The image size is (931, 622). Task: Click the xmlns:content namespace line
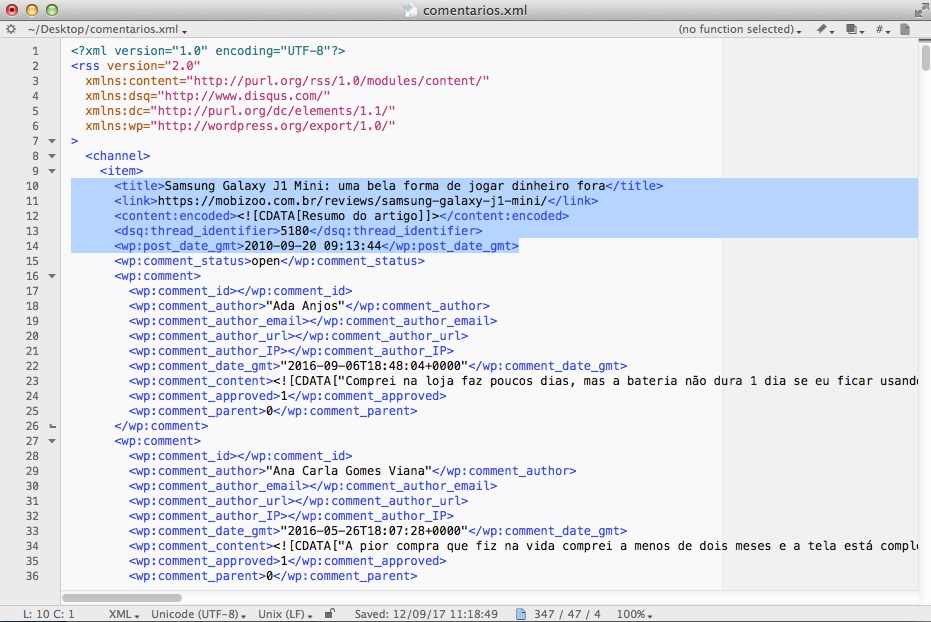click(287, 81)
